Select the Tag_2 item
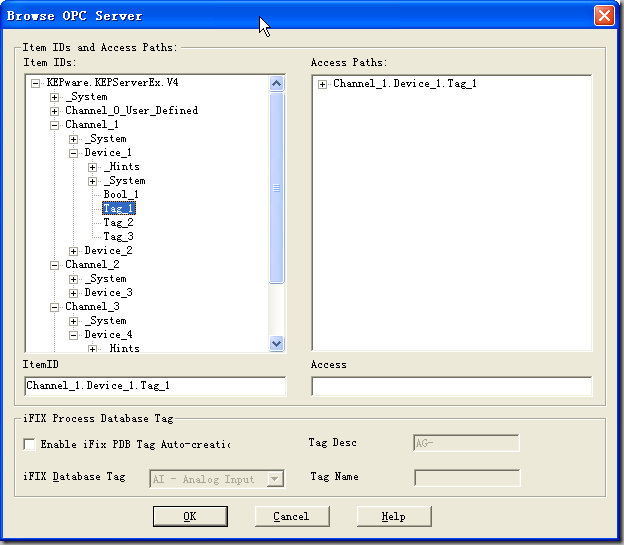This screenshot has height=545, width=624. (118, 223)
